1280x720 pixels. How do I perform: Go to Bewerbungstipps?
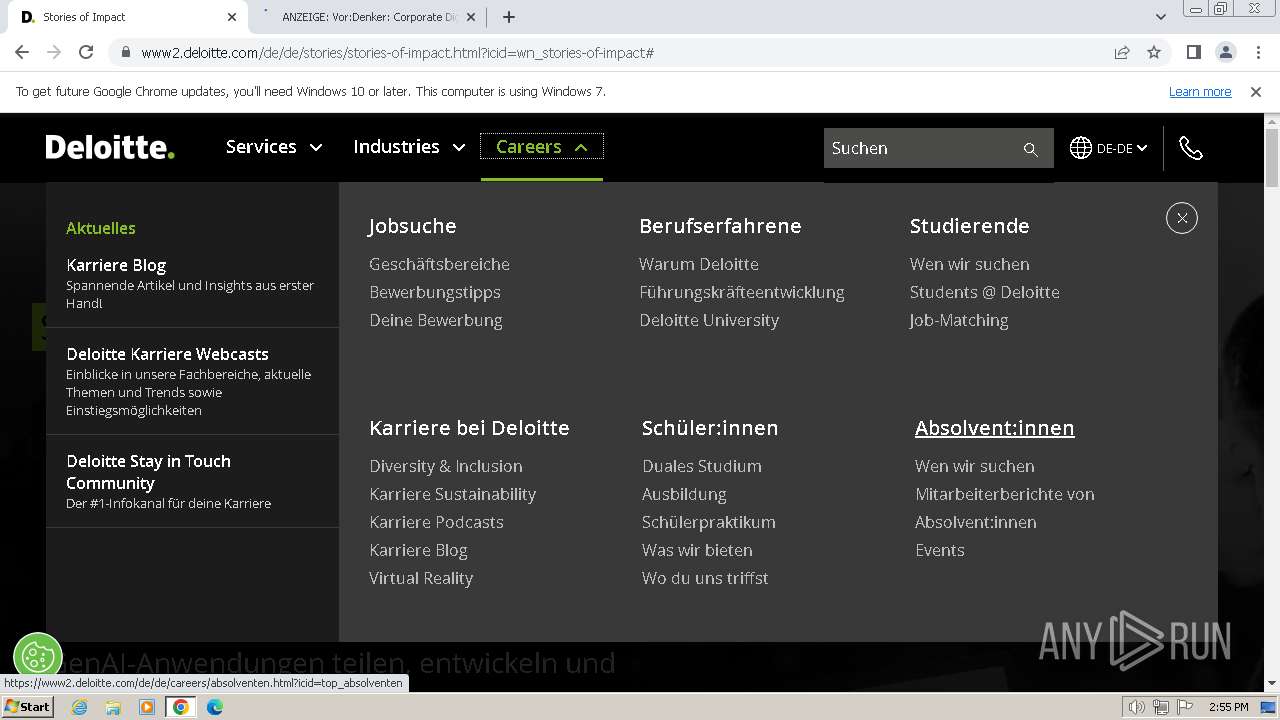coord(435,292)
